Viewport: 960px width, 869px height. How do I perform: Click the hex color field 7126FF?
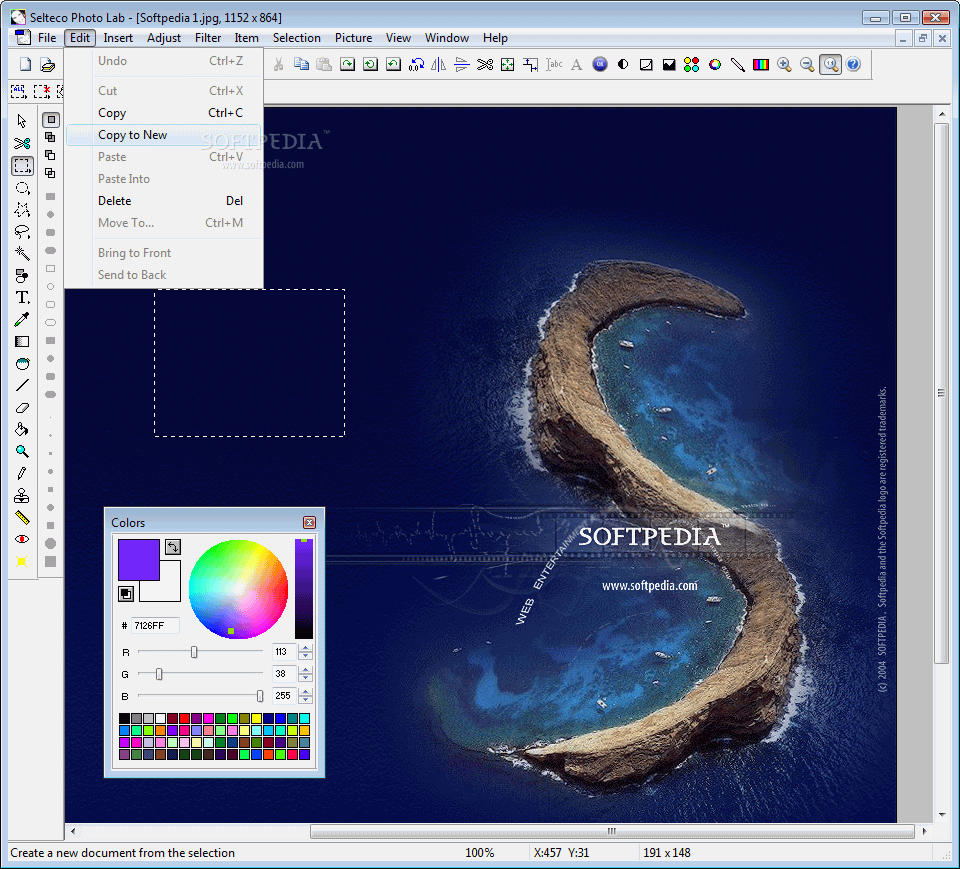click(155, 625)
